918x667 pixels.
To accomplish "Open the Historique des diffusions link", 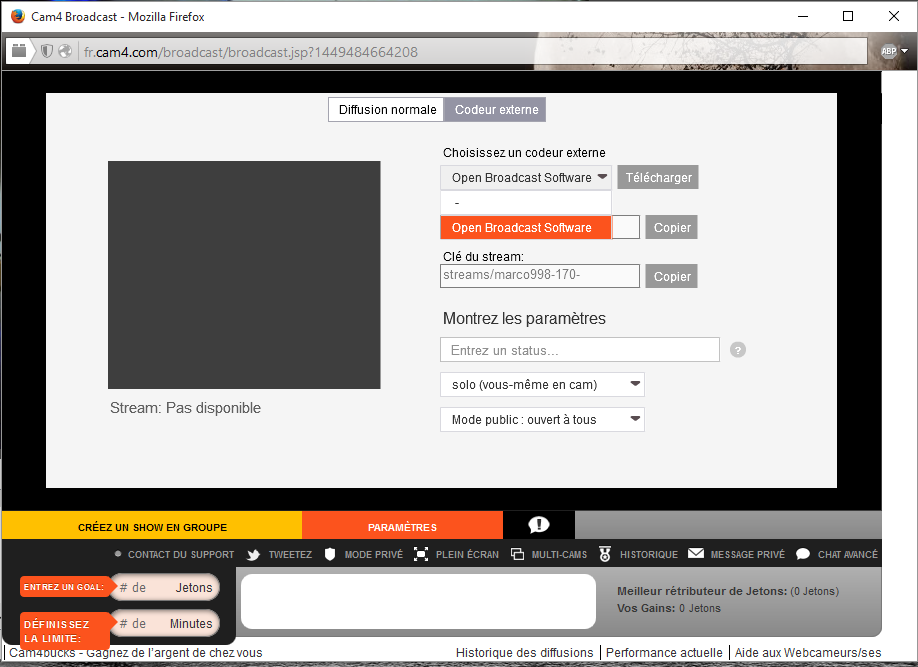I will click(524, 653).
